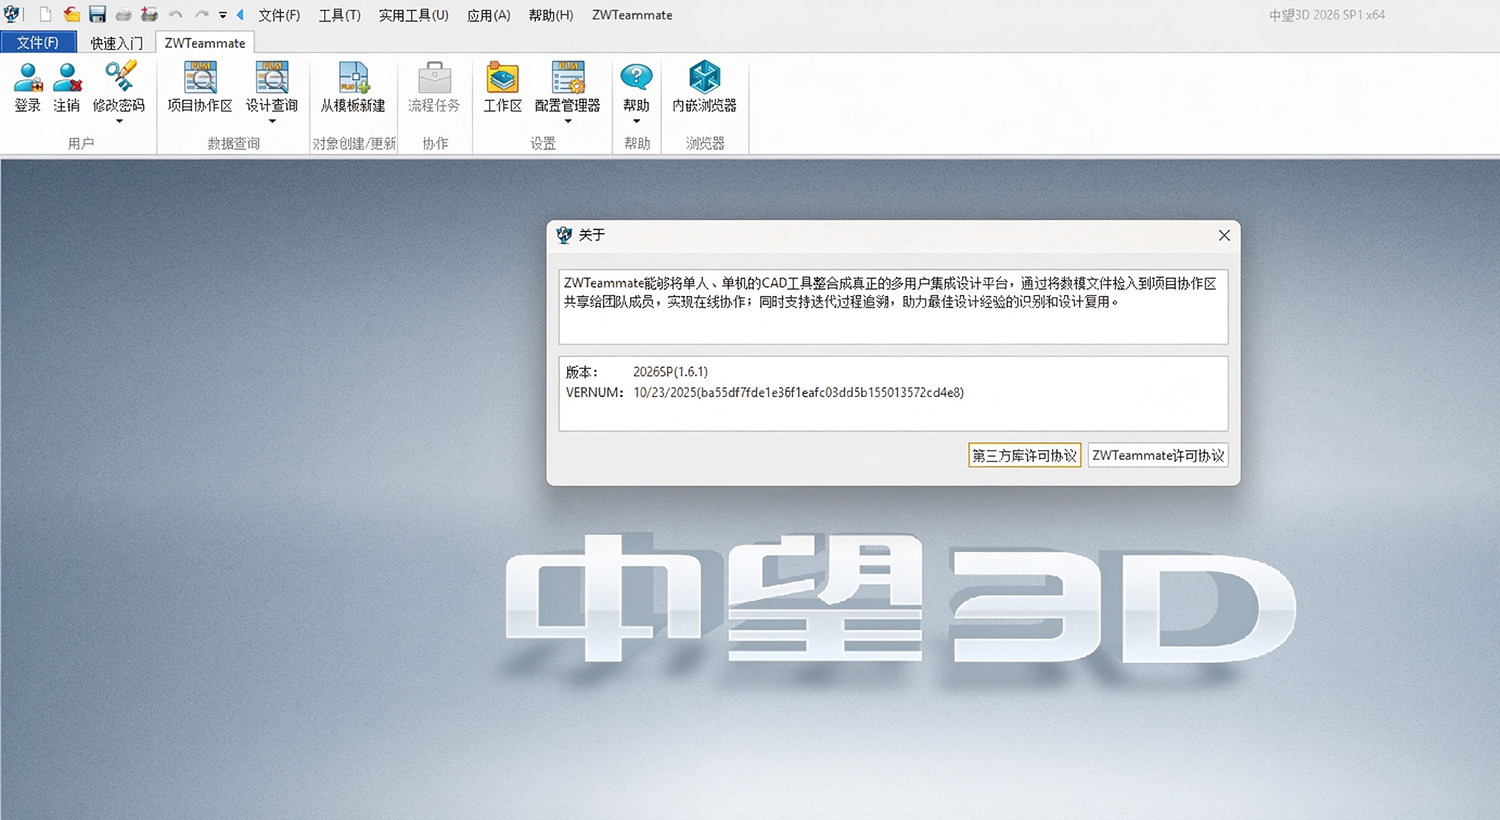Click the Redo arrow icon
The height and width of the screenshot is (820, 1500).
202,15
